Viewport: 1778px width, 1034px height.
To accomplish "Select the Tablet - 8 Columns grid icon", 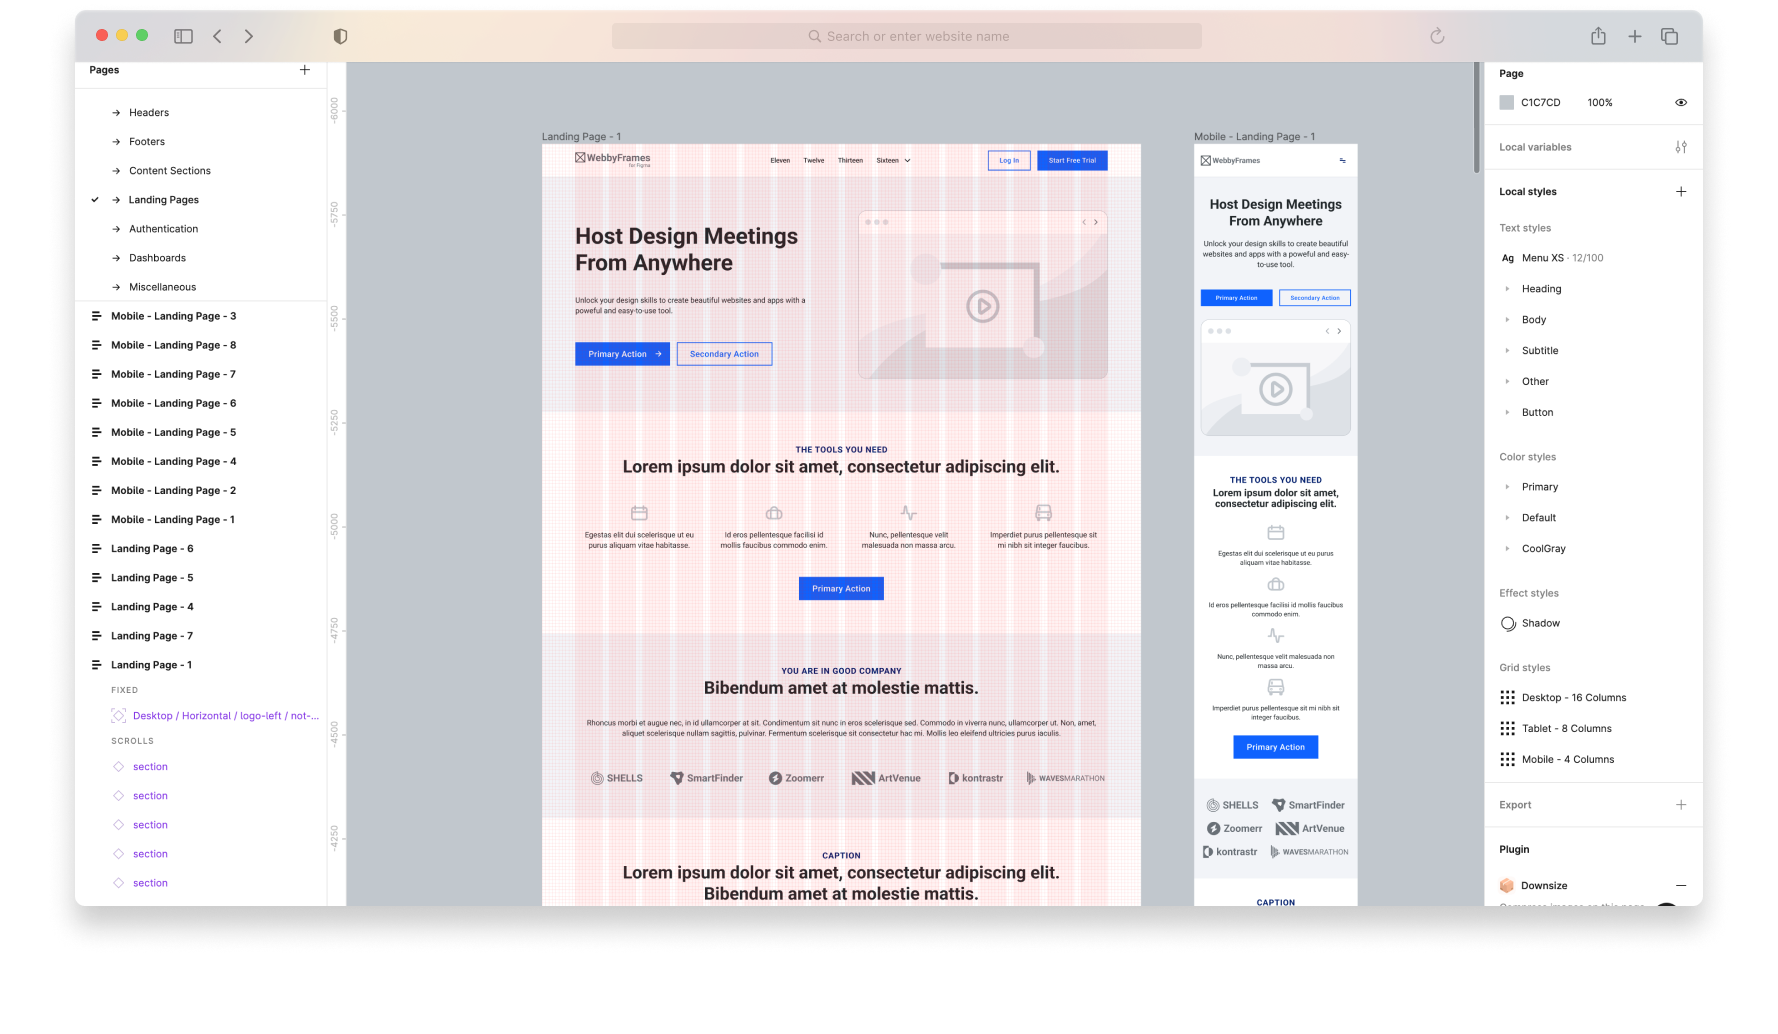I will coord(1507,728).
